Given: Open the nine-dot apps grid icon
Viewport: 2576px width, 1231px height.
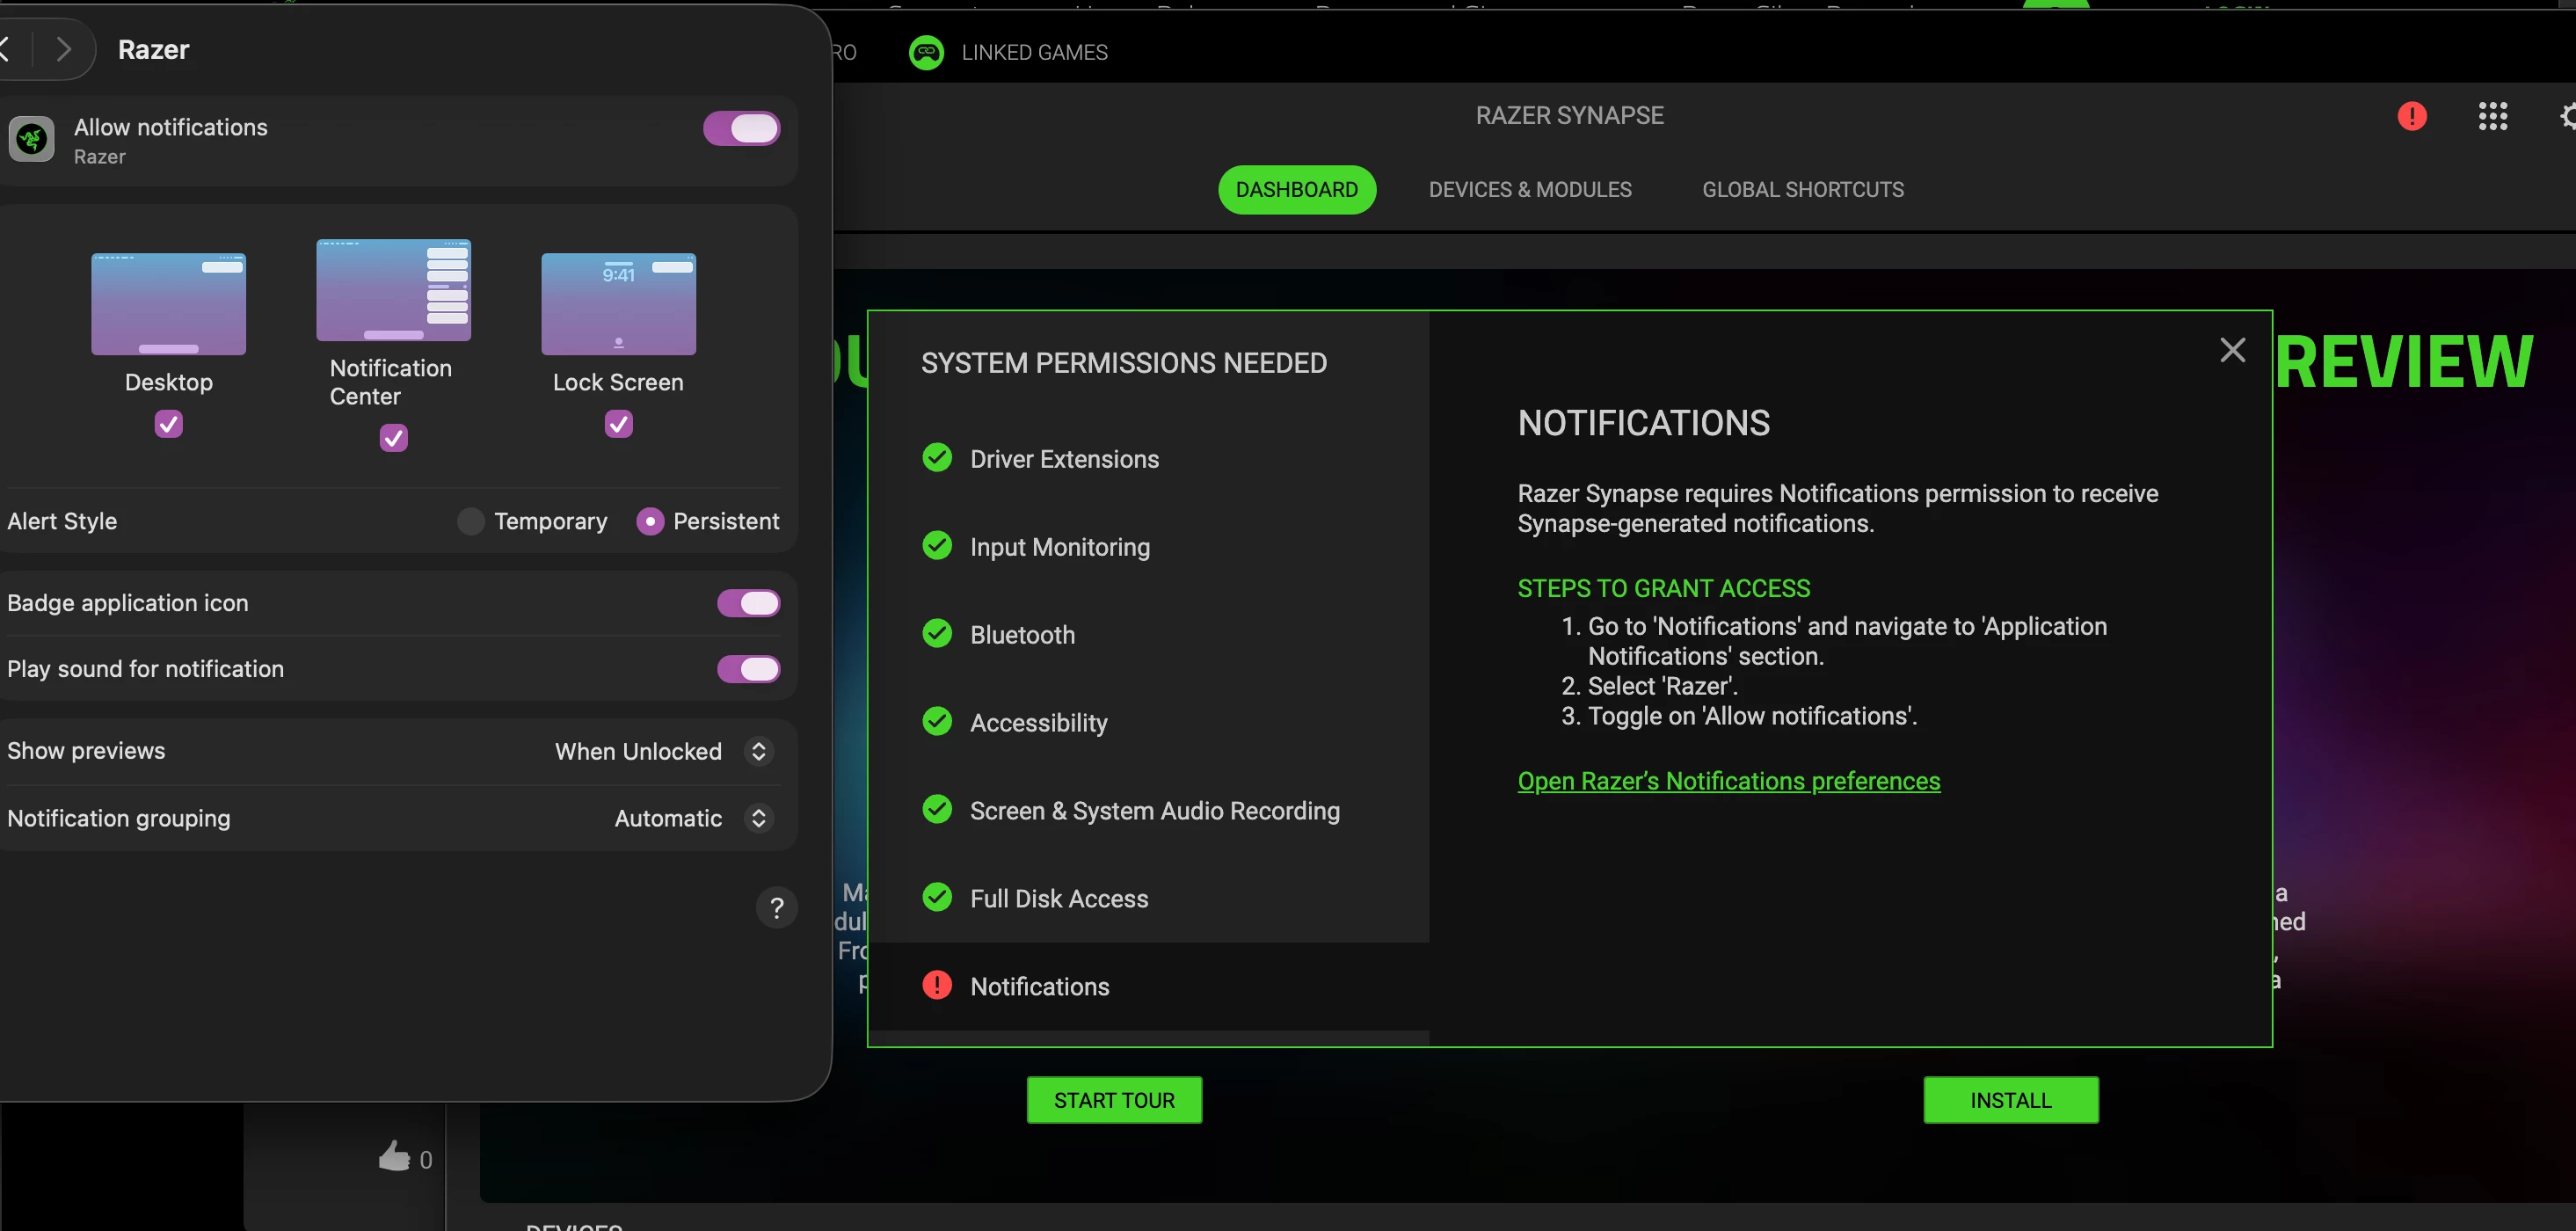Looking at the screenshot, I should click(2492, 116).
